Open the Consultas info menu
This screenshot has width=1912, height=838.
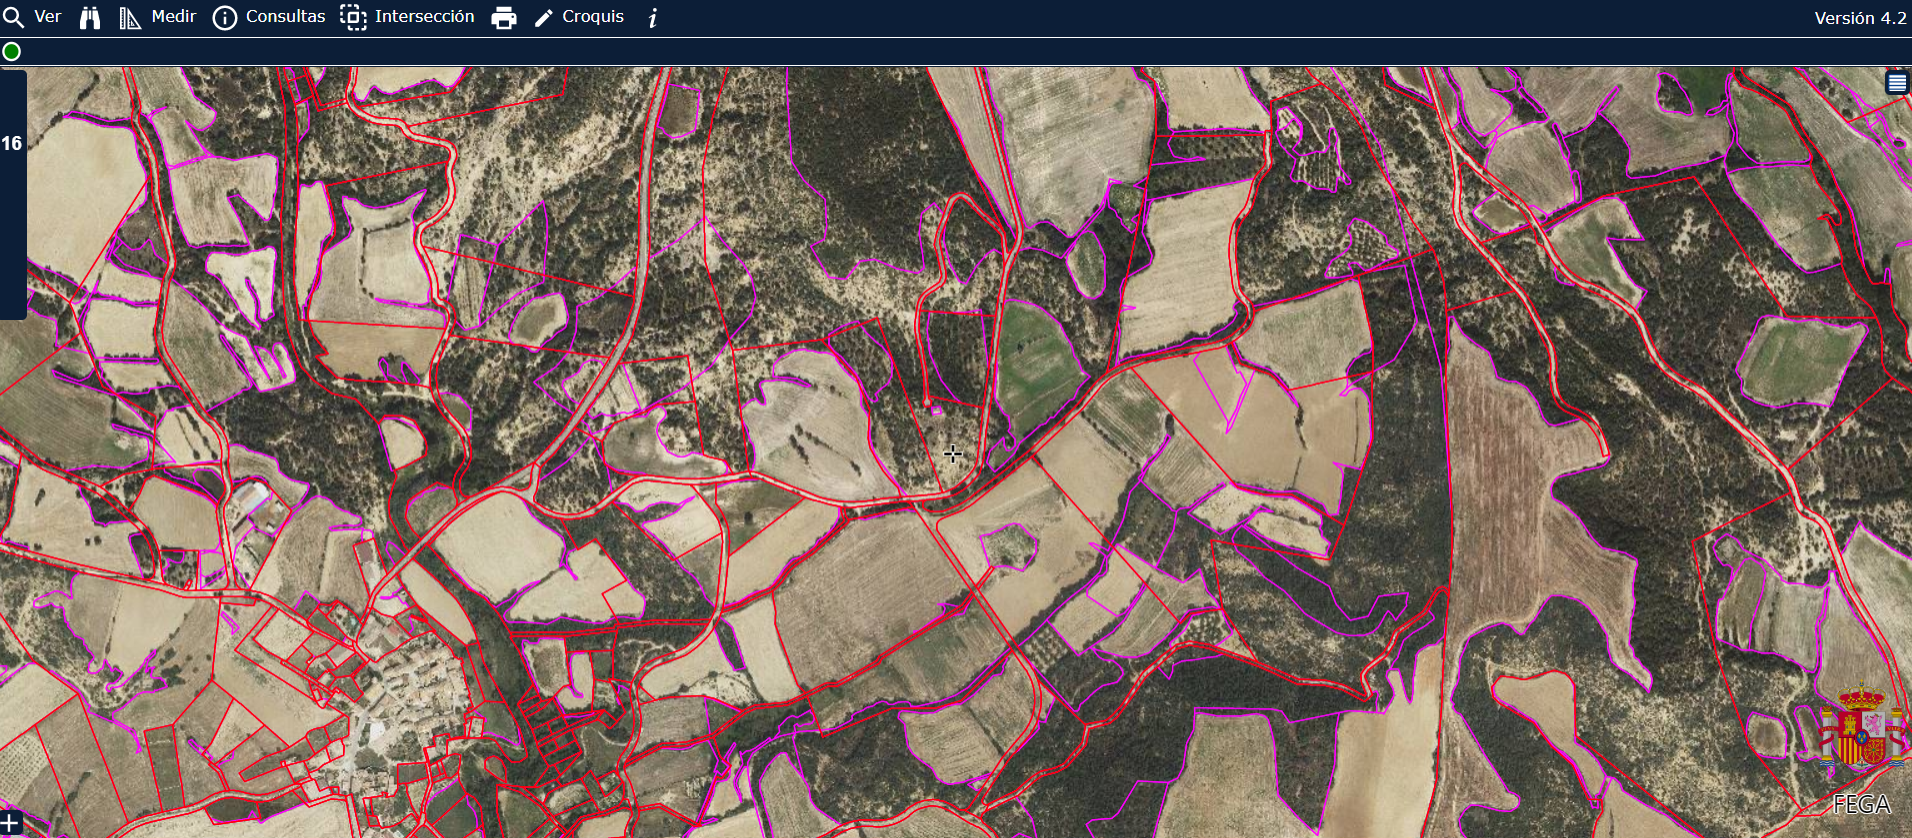point(269,17)
